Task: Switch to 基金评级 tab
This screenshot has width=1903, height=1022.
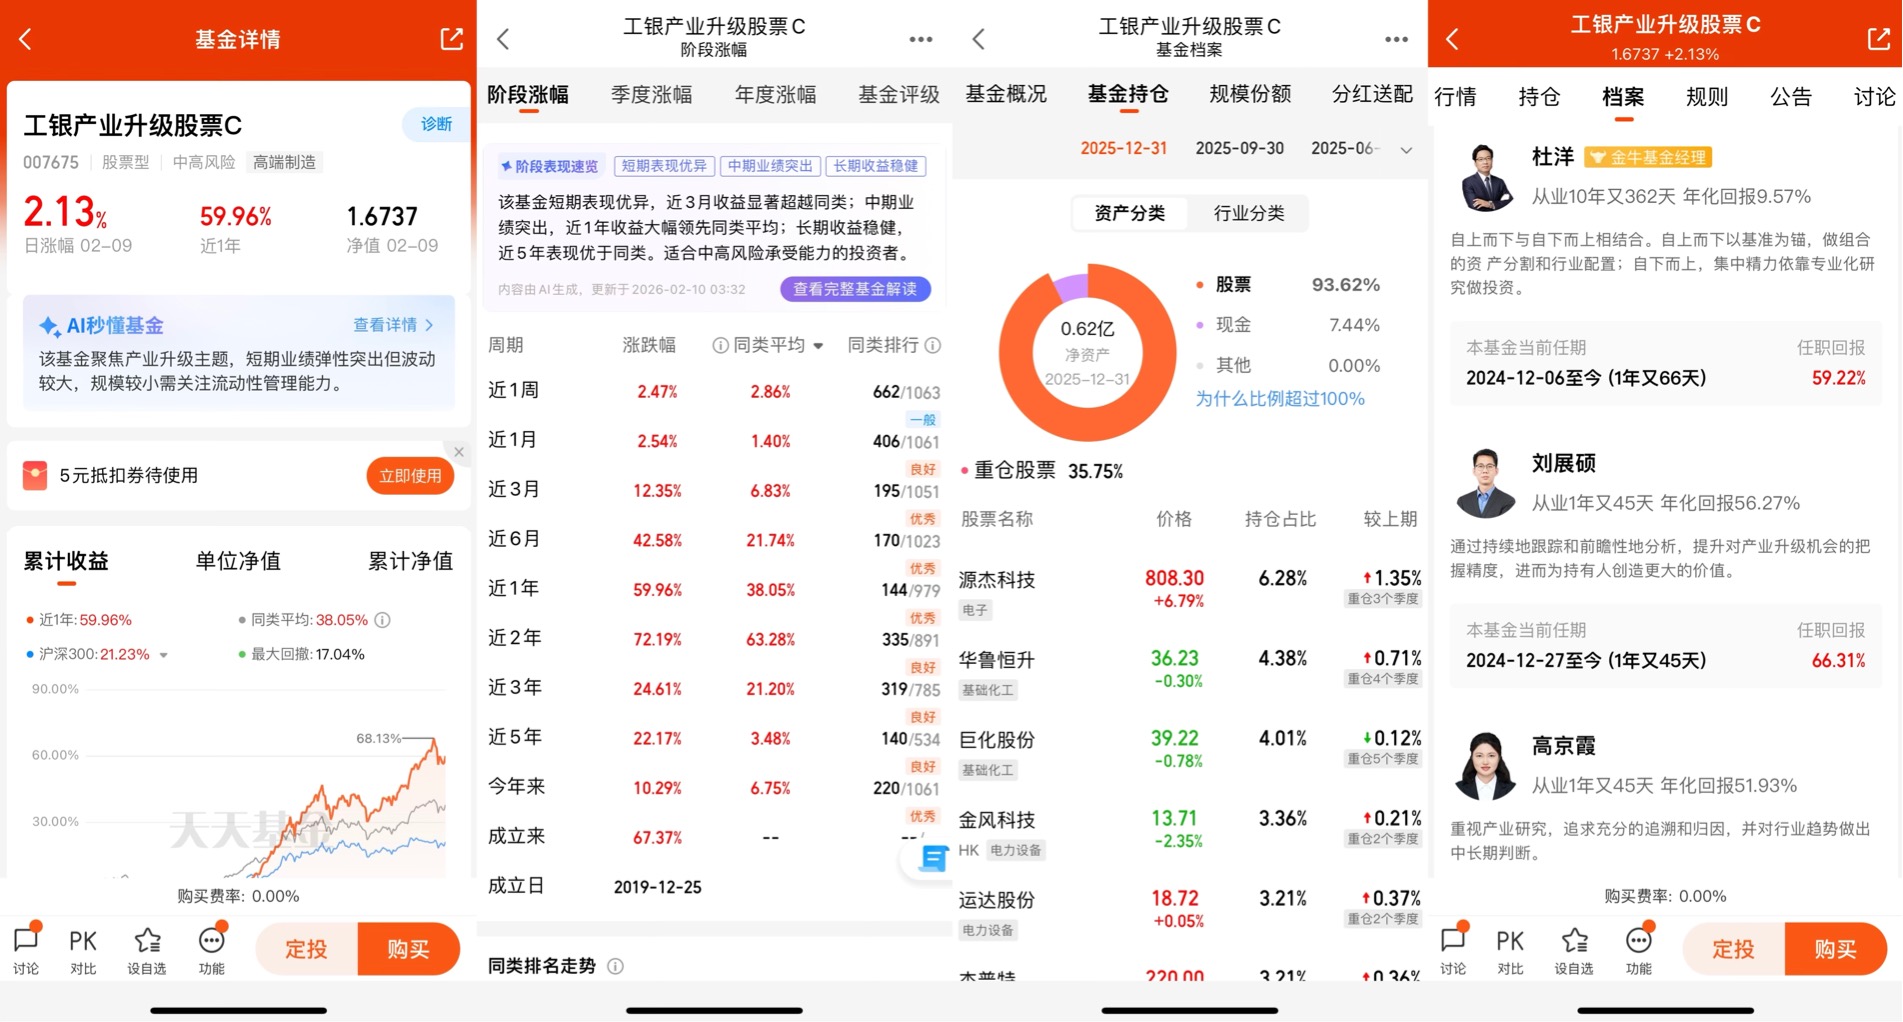Action: 898,95
